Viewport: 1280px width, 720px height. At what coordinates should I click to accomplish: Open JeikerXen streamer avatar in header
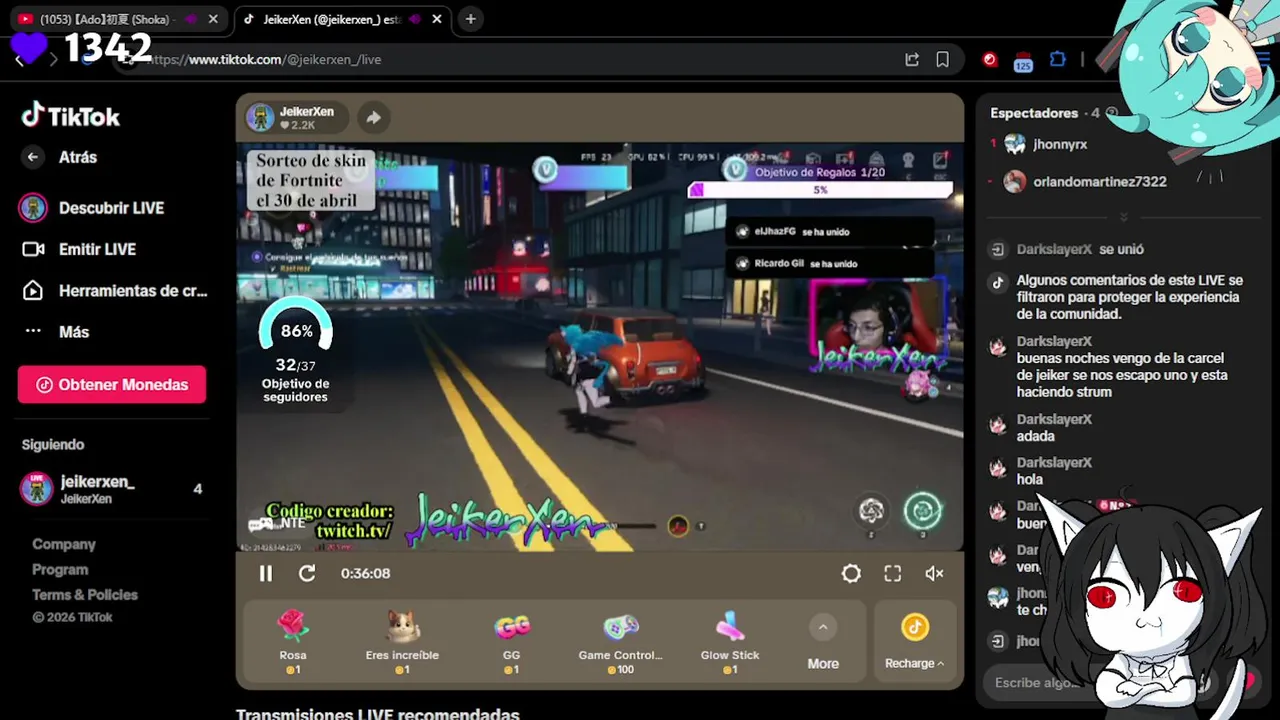pyautogui.click(x=261, y=117)
